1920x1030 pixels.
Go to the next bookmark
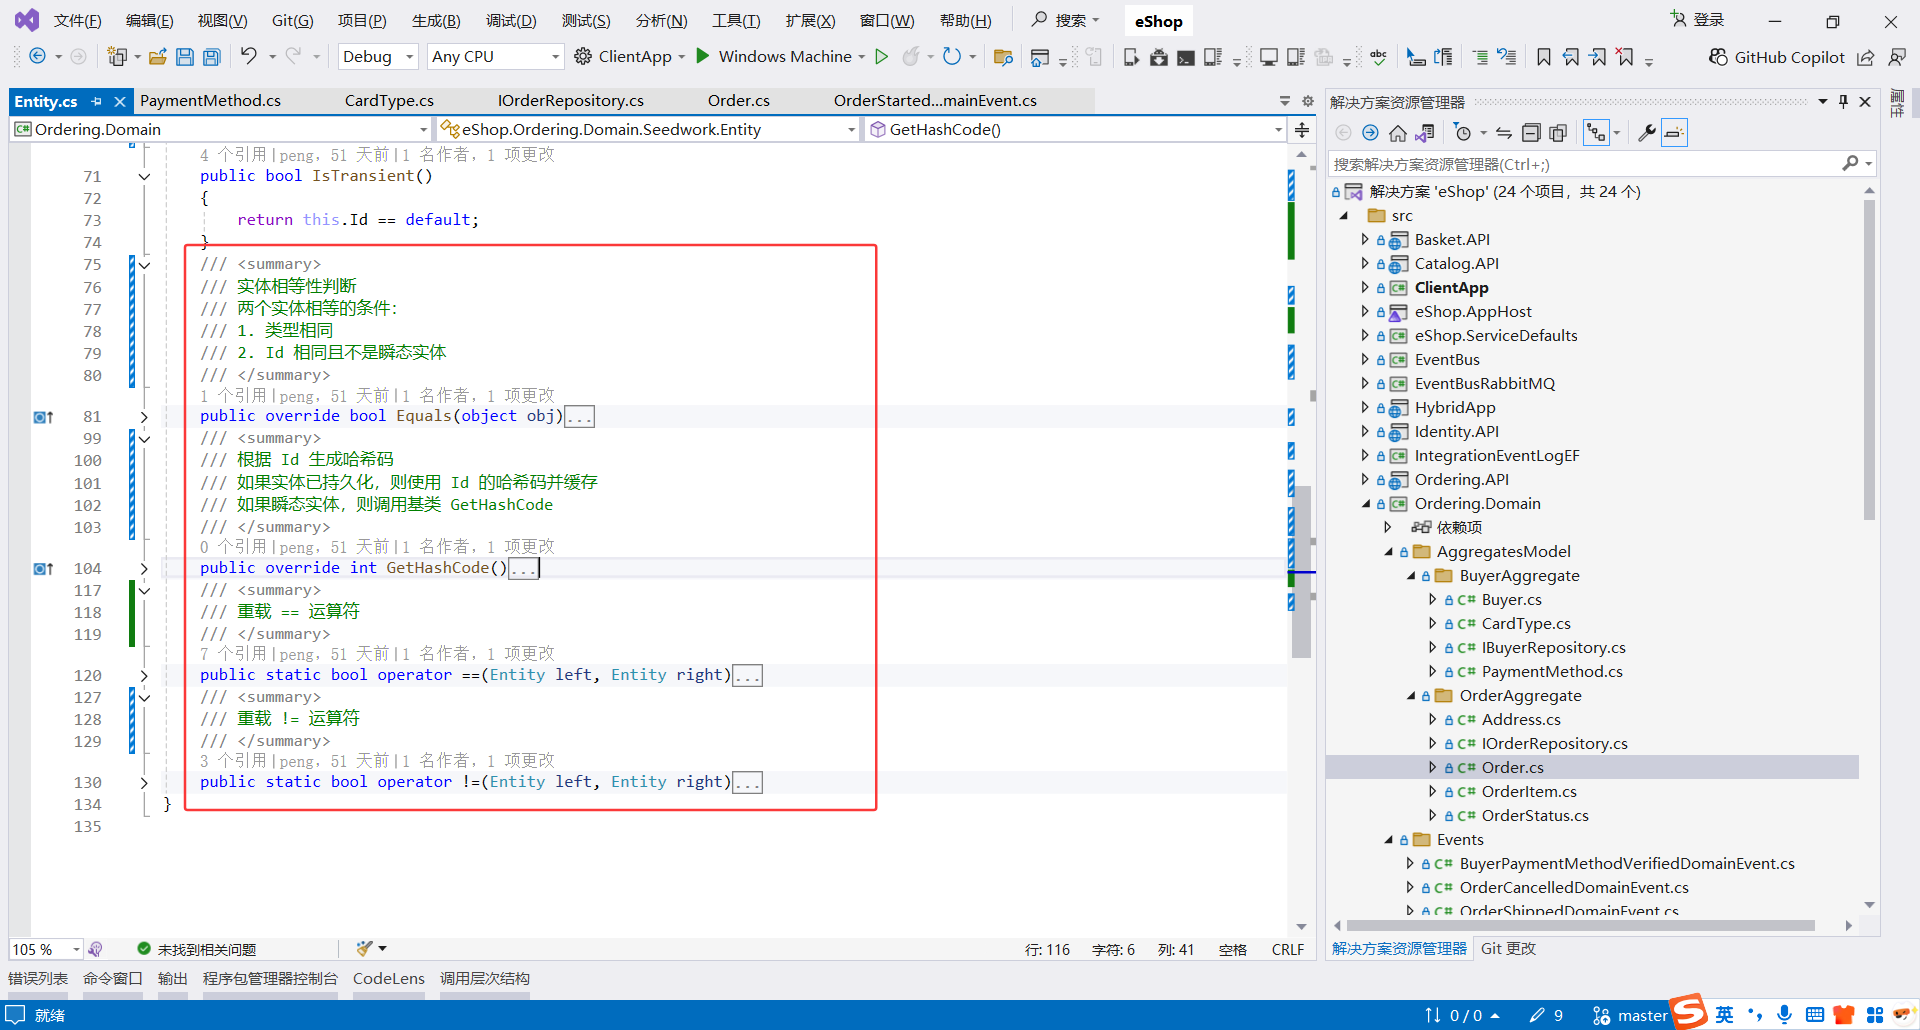click(x=1598, y=57)
